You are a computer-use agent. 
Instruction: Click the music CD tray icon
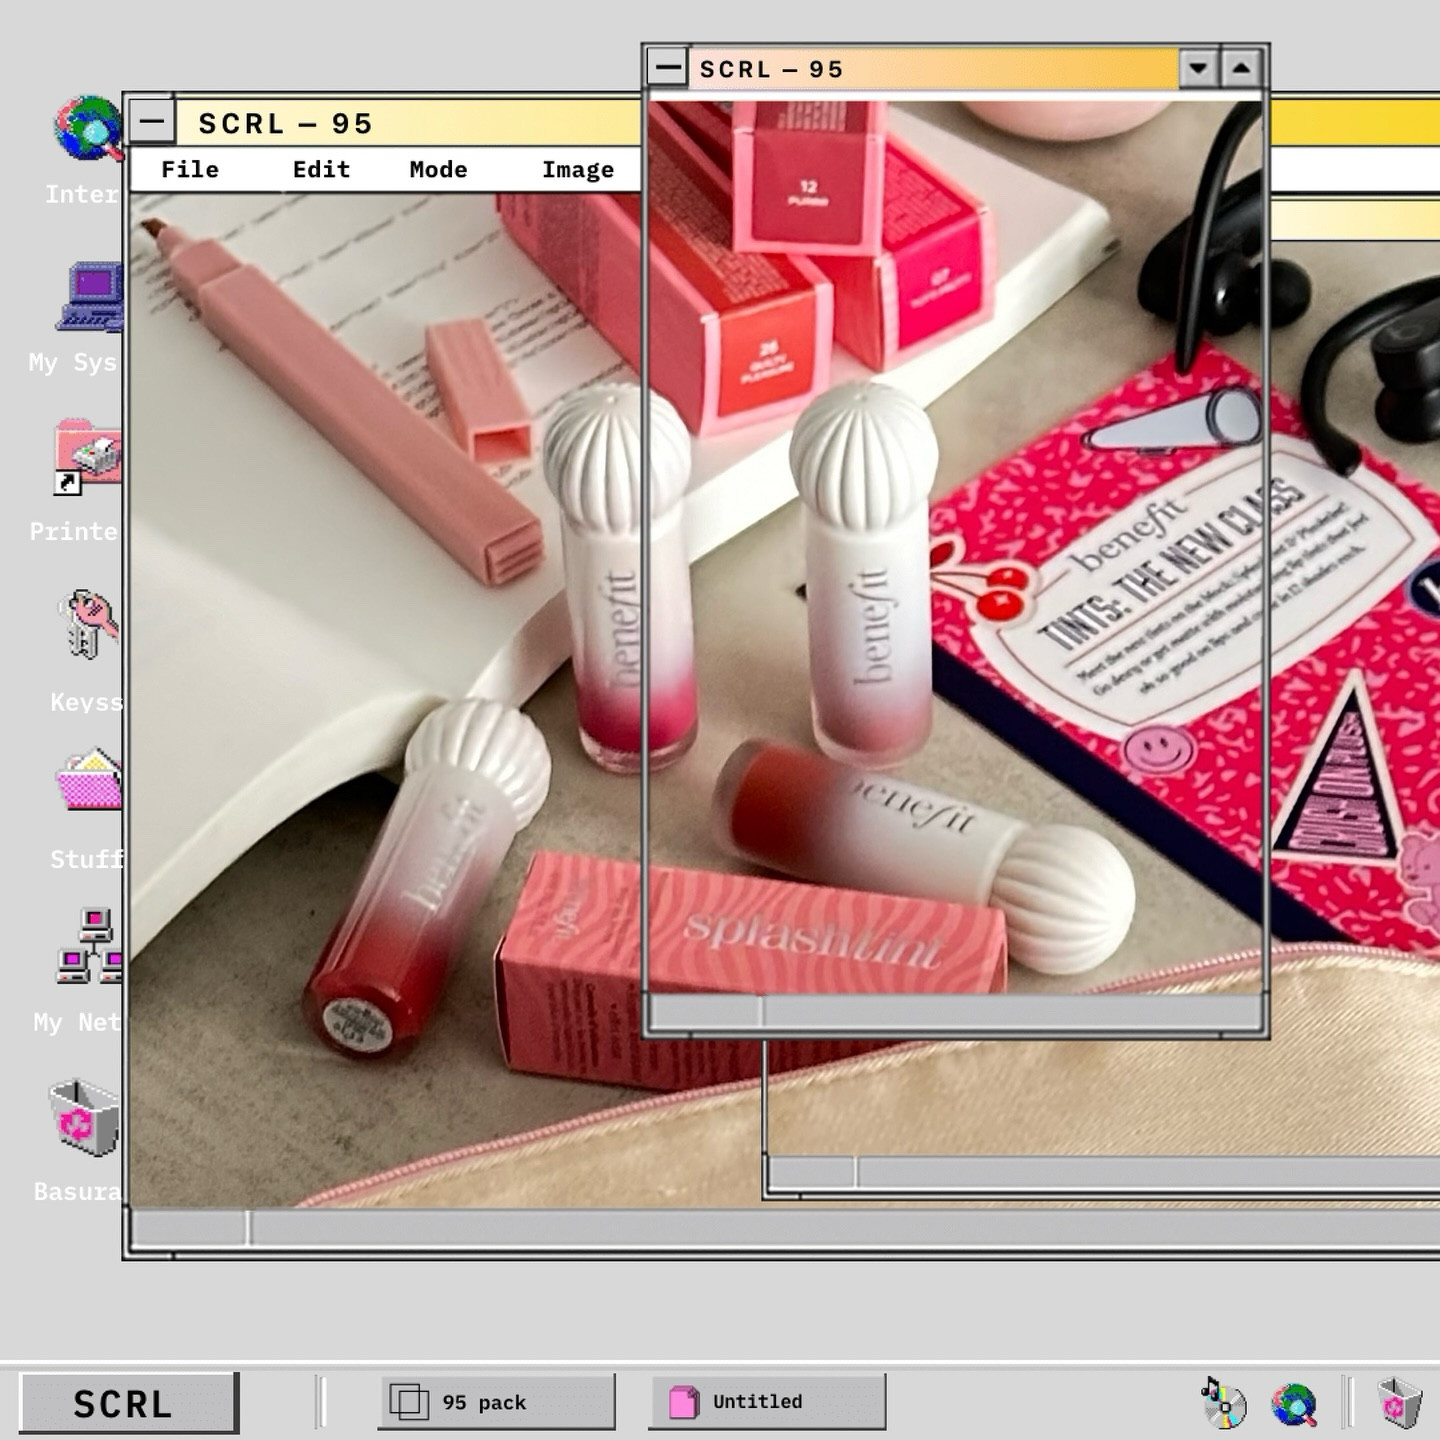1224,1403
